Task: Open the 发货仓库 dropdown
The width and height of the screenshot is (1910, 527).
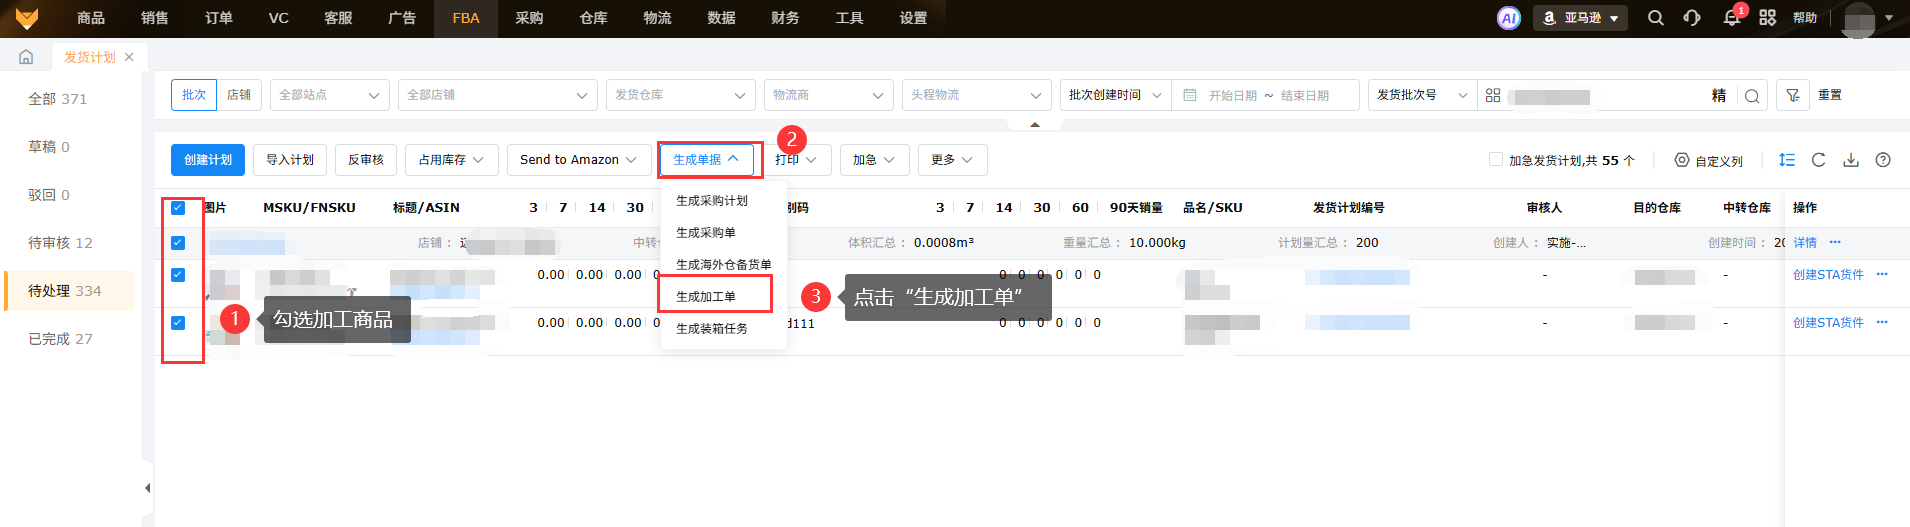Action: pyautogui.click(x=681, y=95)
